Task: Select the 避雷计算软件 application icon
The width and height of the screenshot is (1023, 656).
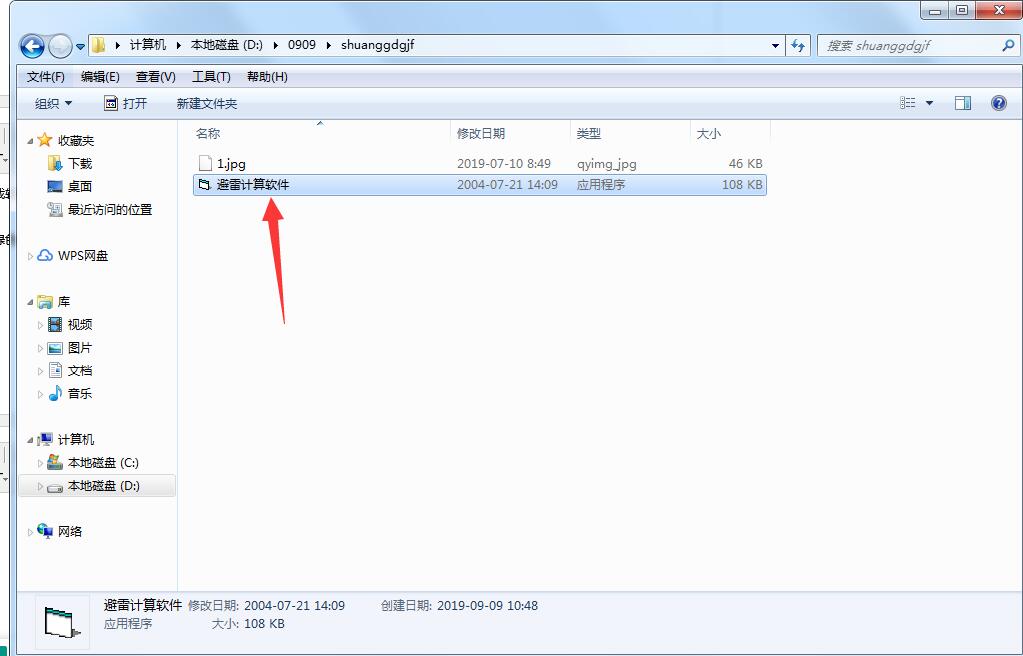Action: click(x=205, y=185)
